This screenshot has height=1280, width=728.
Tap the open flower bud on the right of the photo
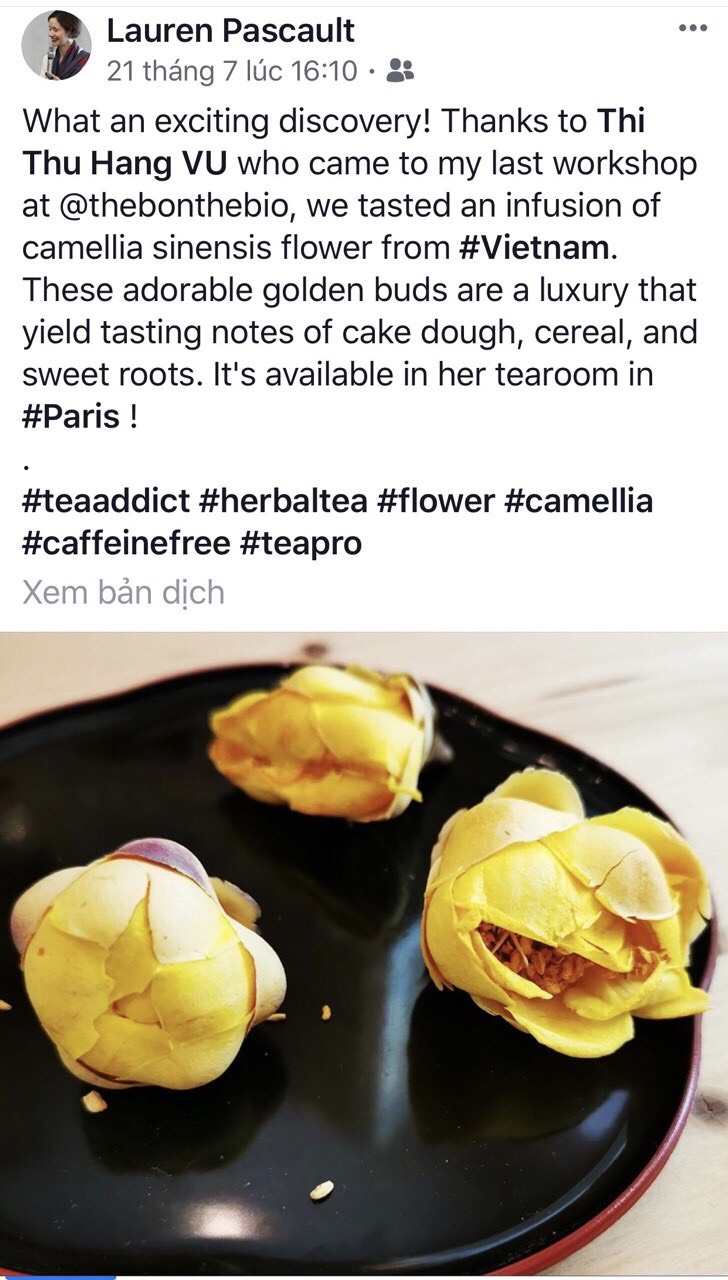click(x=565, y=912)
